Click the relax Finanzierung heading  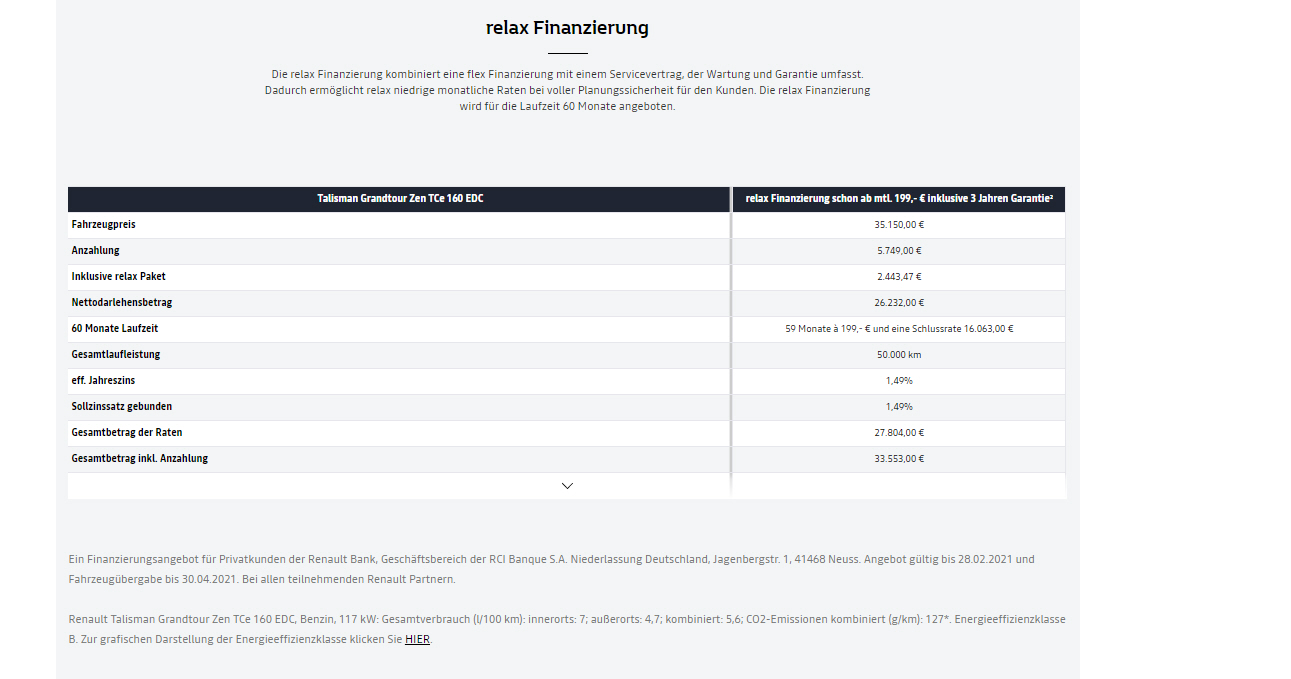tap(567, 28)
